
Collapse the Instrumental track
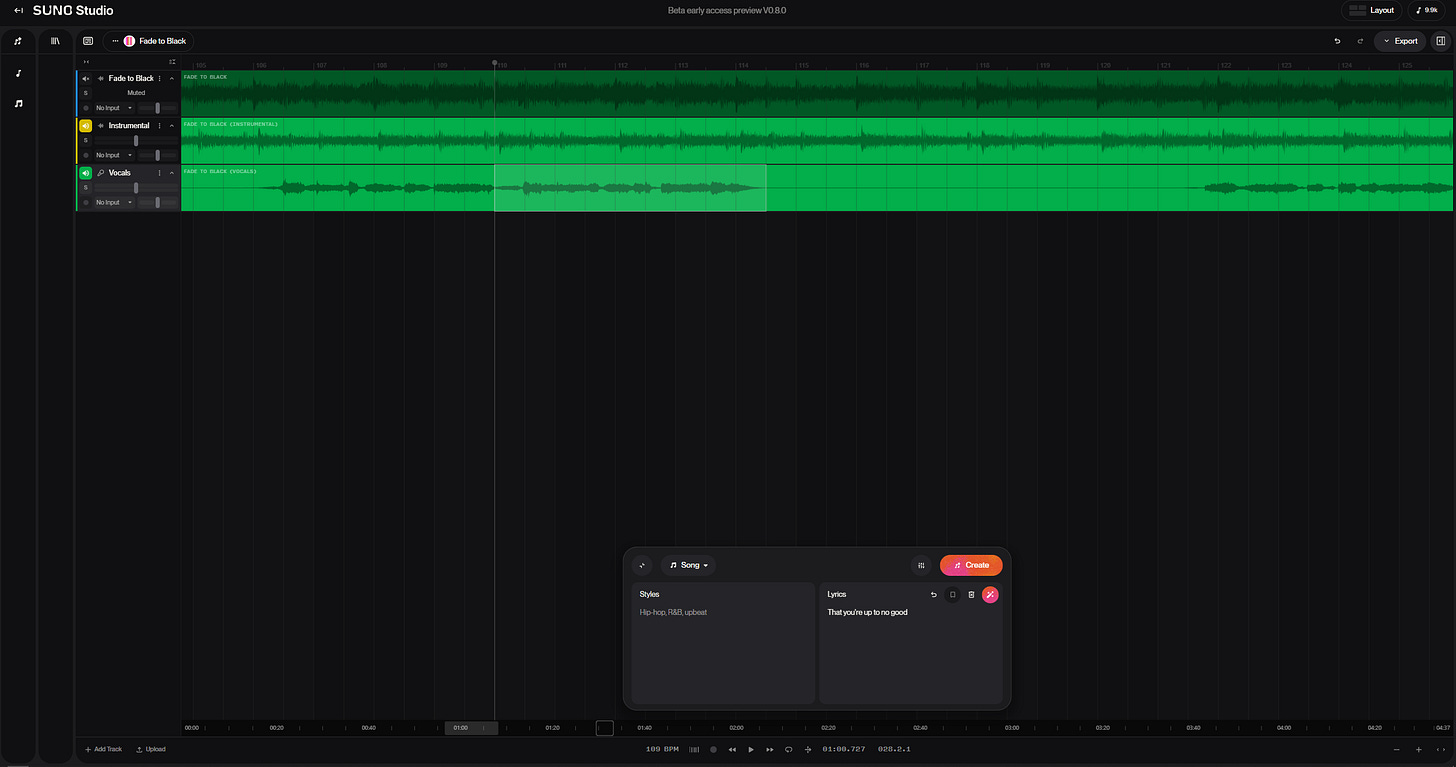point(172,126)
